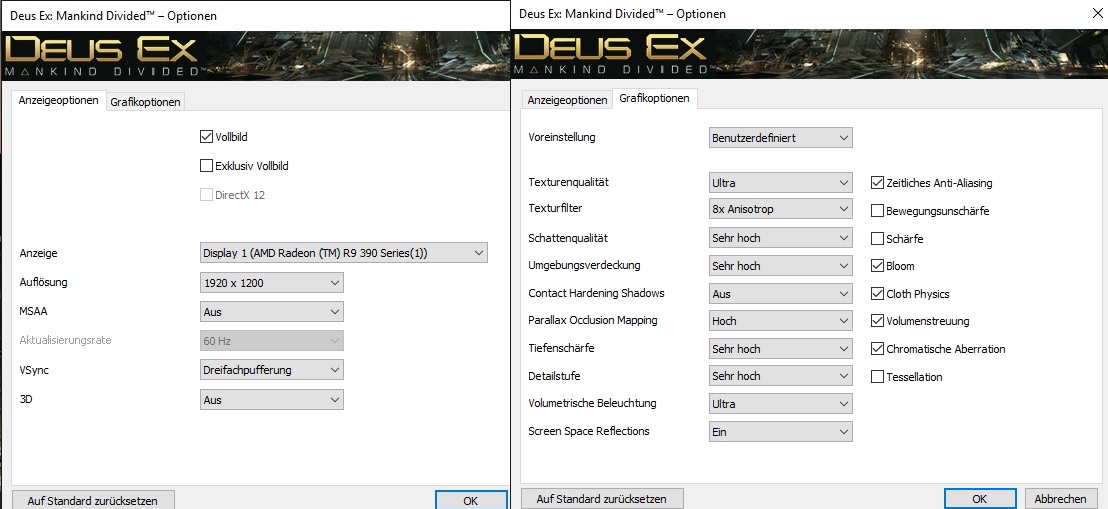Open the Auflösung 1920 x 1200 dropdown
The width and height of the screenshot is (1108, 509).
click(272, 283)
